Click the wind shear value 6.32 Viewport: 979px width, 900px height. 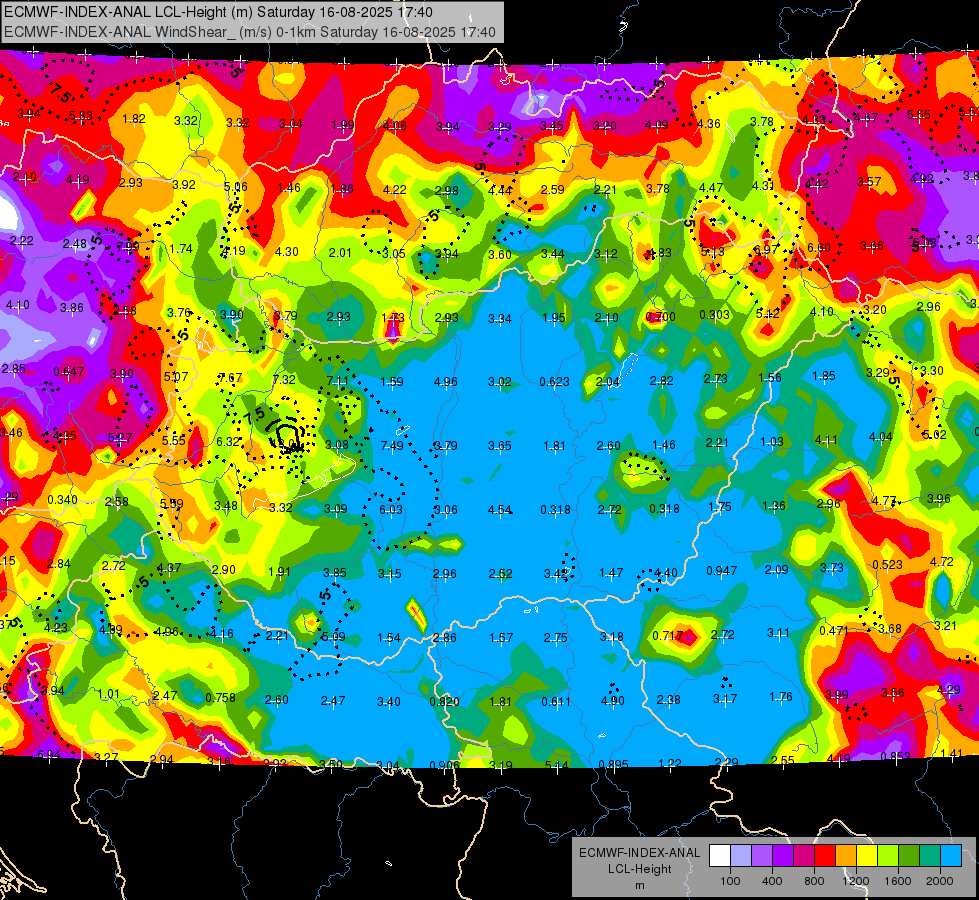coord(228,442)
